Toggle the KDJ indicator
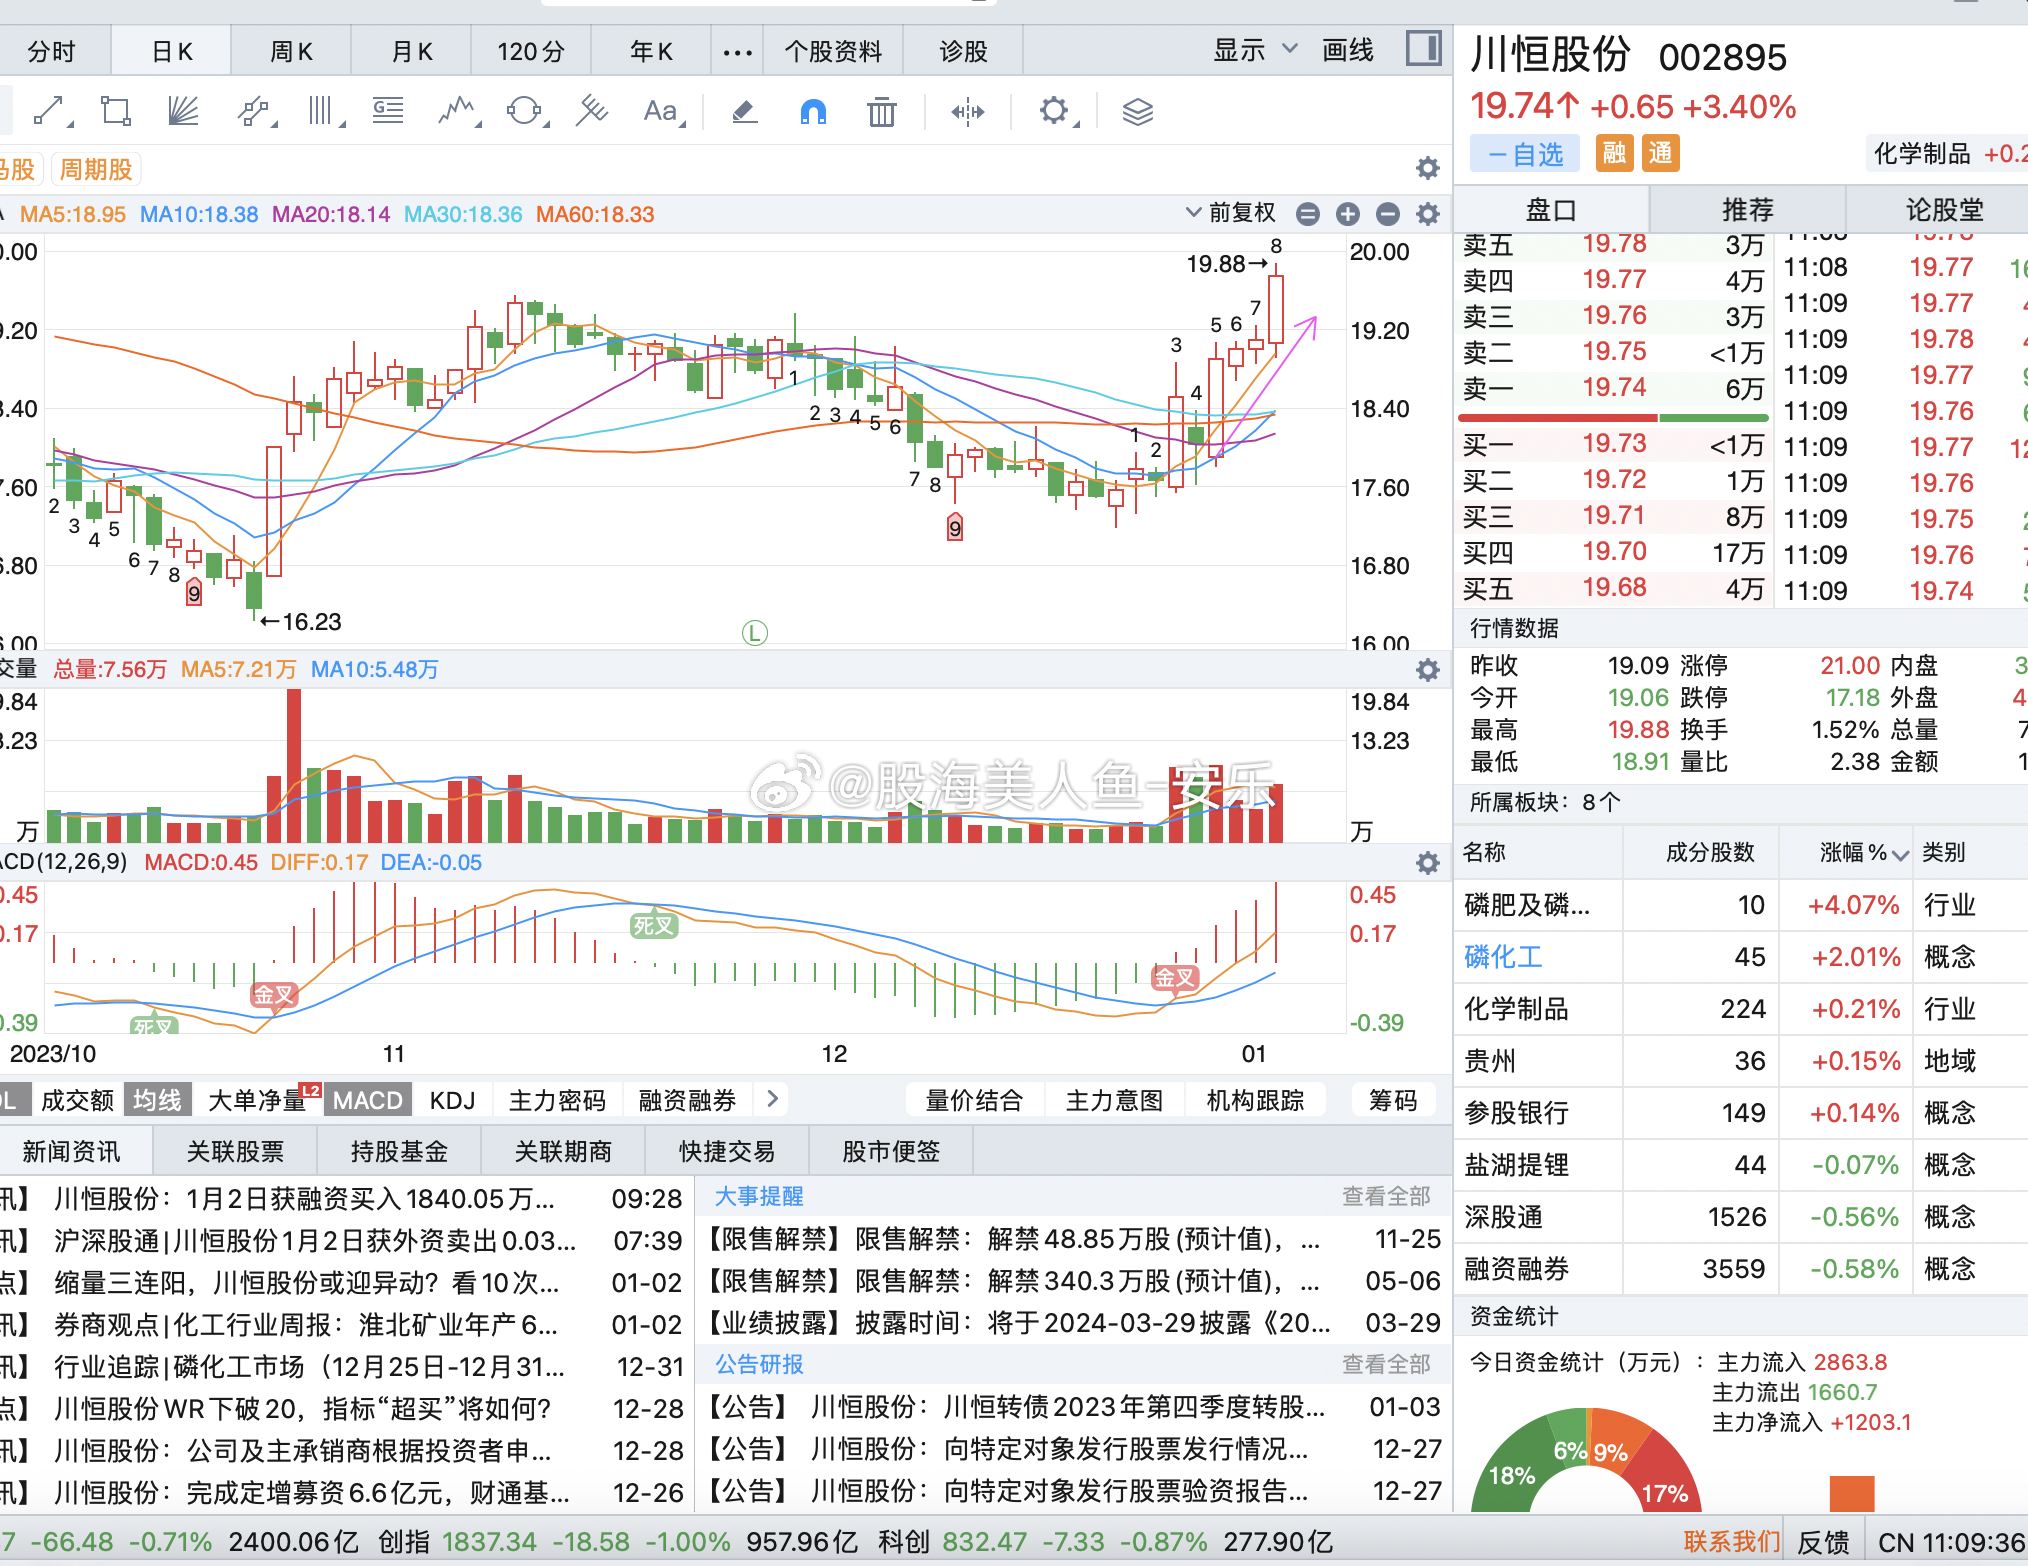The image size is (2028, 1566). [452, 1100]
